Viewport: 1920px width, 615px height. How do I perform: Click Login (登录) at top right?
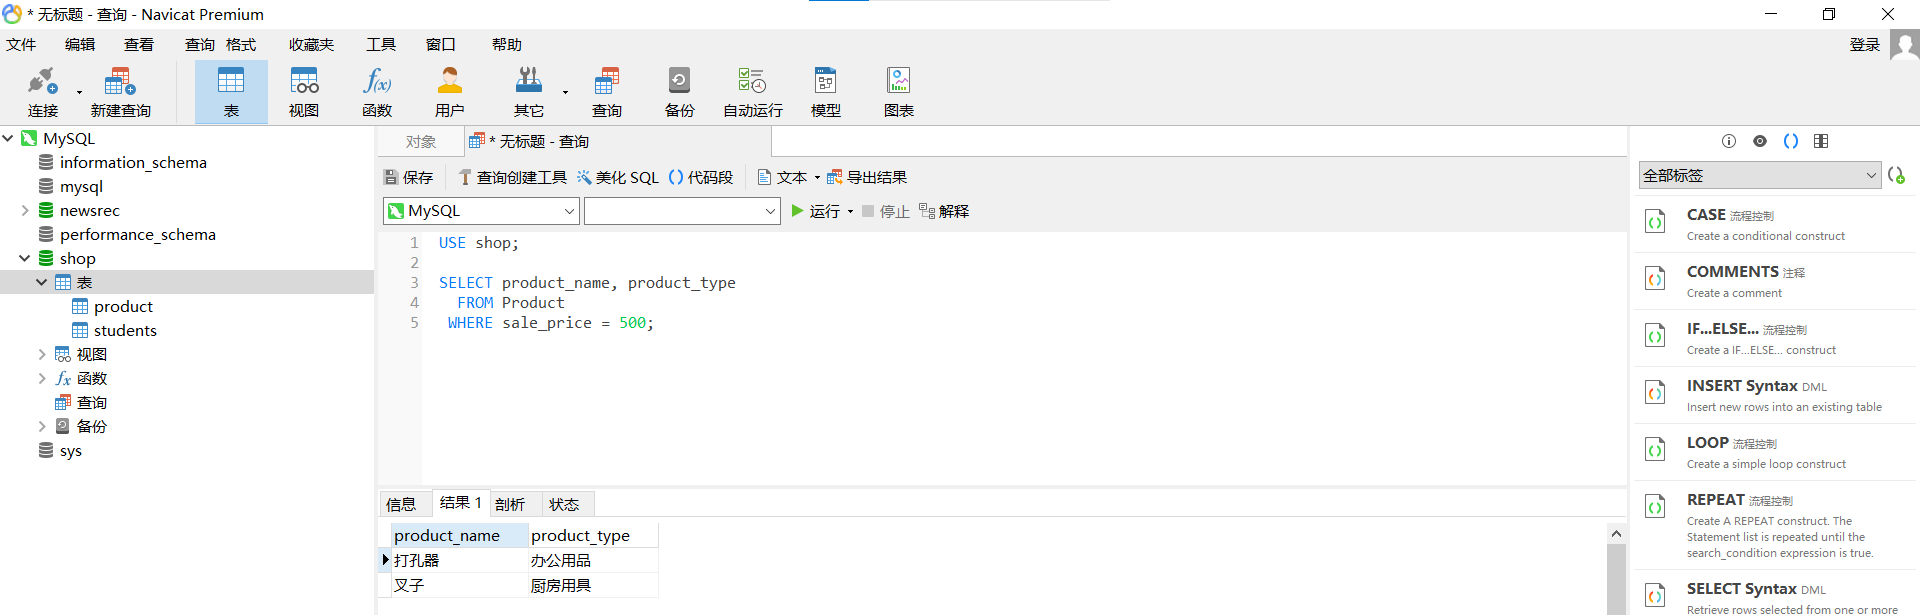click(1865, 45)
